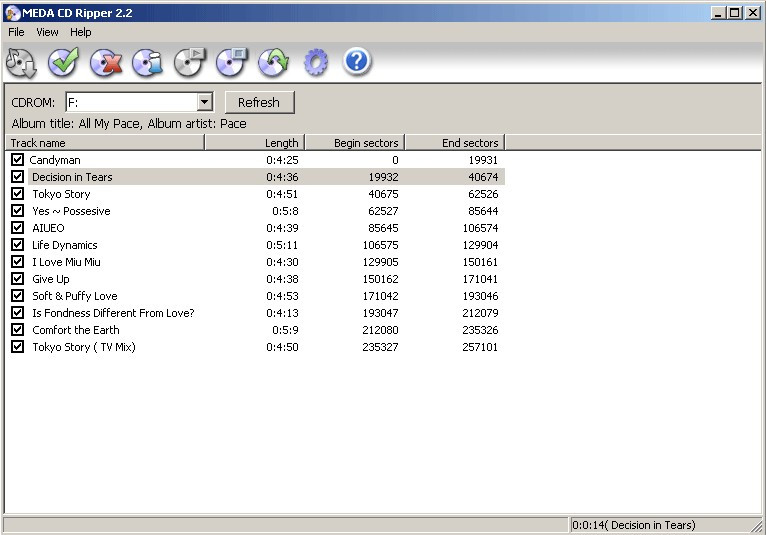
Task: Toggle checkbox for Tokyo Story length 0:4:51
Action: point(18,193)
